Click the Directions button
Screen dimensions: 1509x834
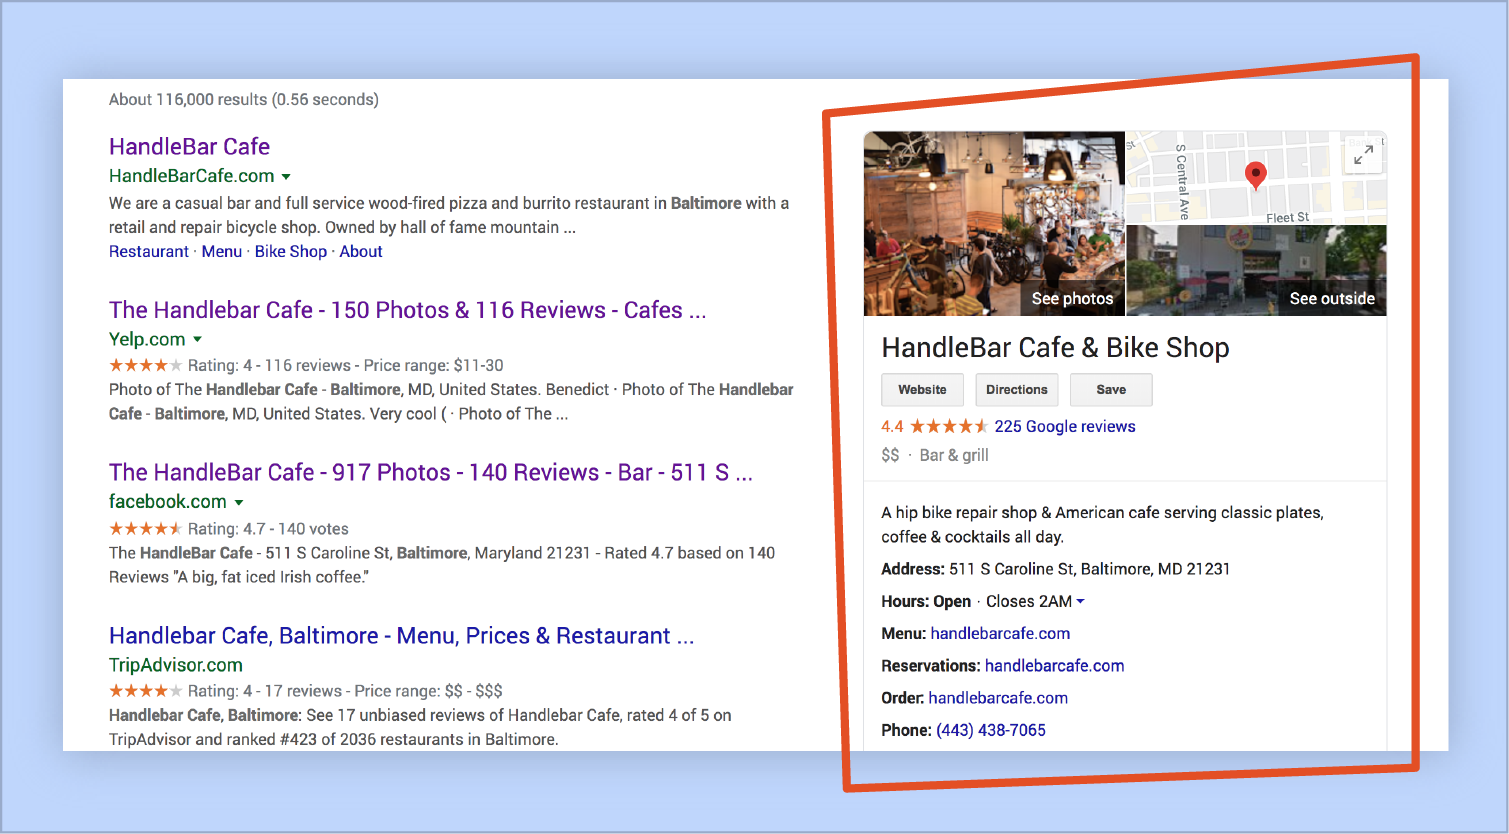pyautogui.click(x=1017, y=390)
